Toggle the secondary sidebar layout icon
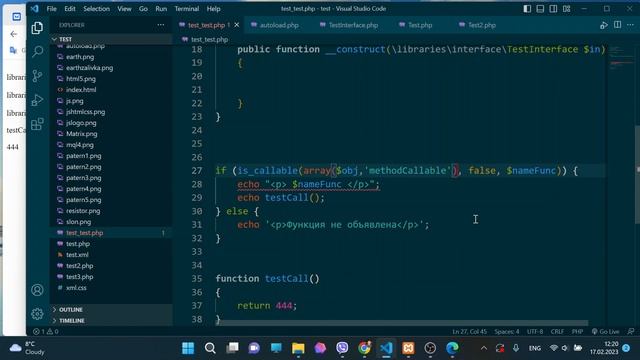The image size is (640, 360). click(553, 9)
